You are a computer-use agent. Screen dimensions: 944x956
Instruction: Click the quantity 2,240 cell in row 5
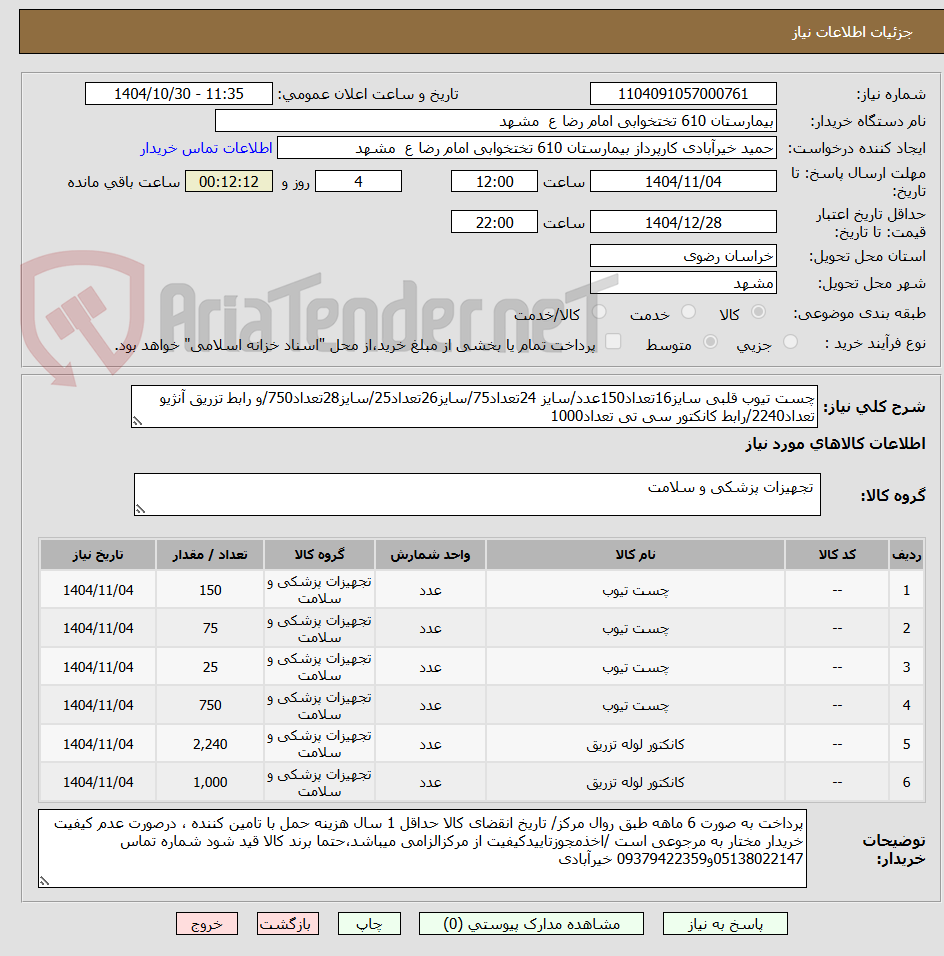tap(210, 744)
